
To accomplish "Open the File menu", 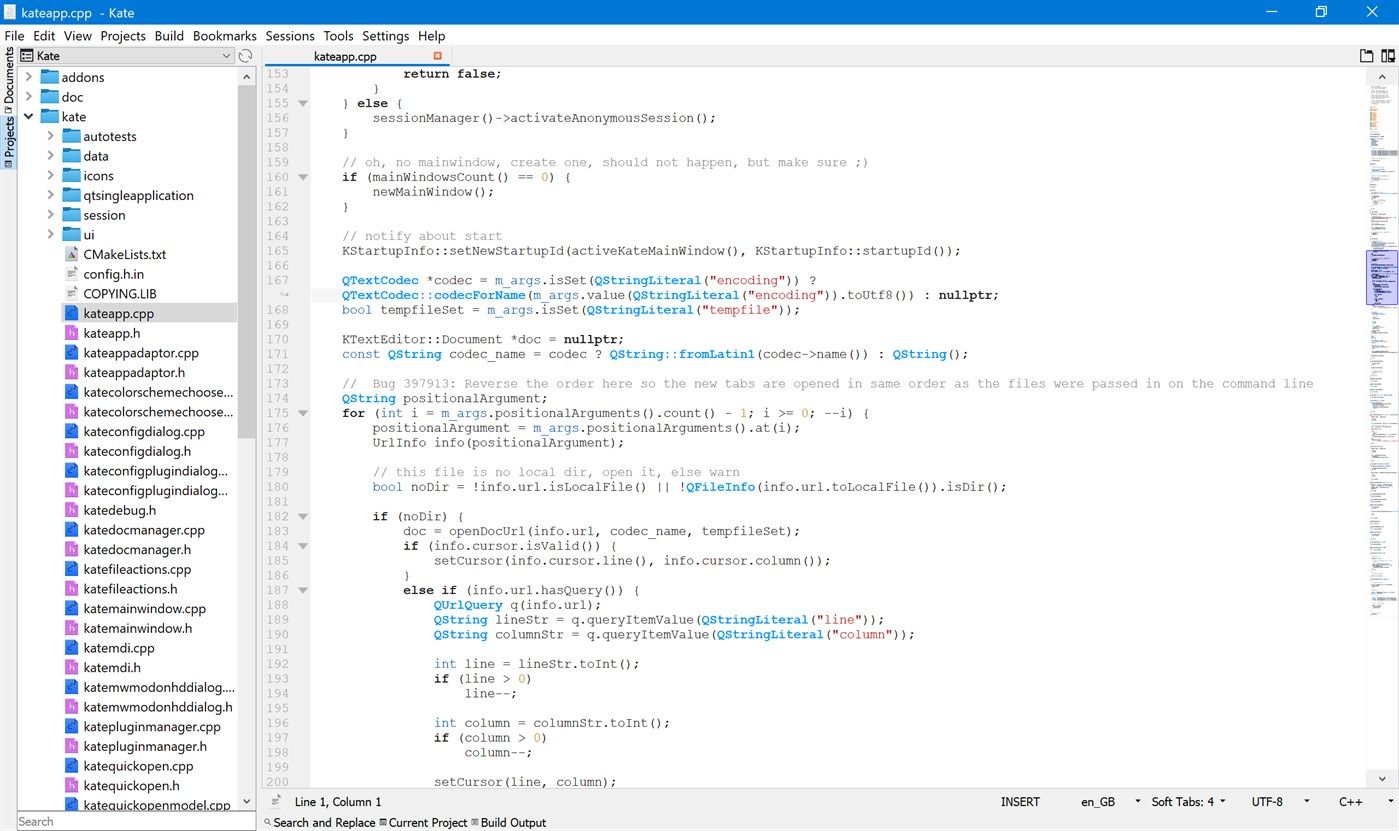I will tap(14, 36).
